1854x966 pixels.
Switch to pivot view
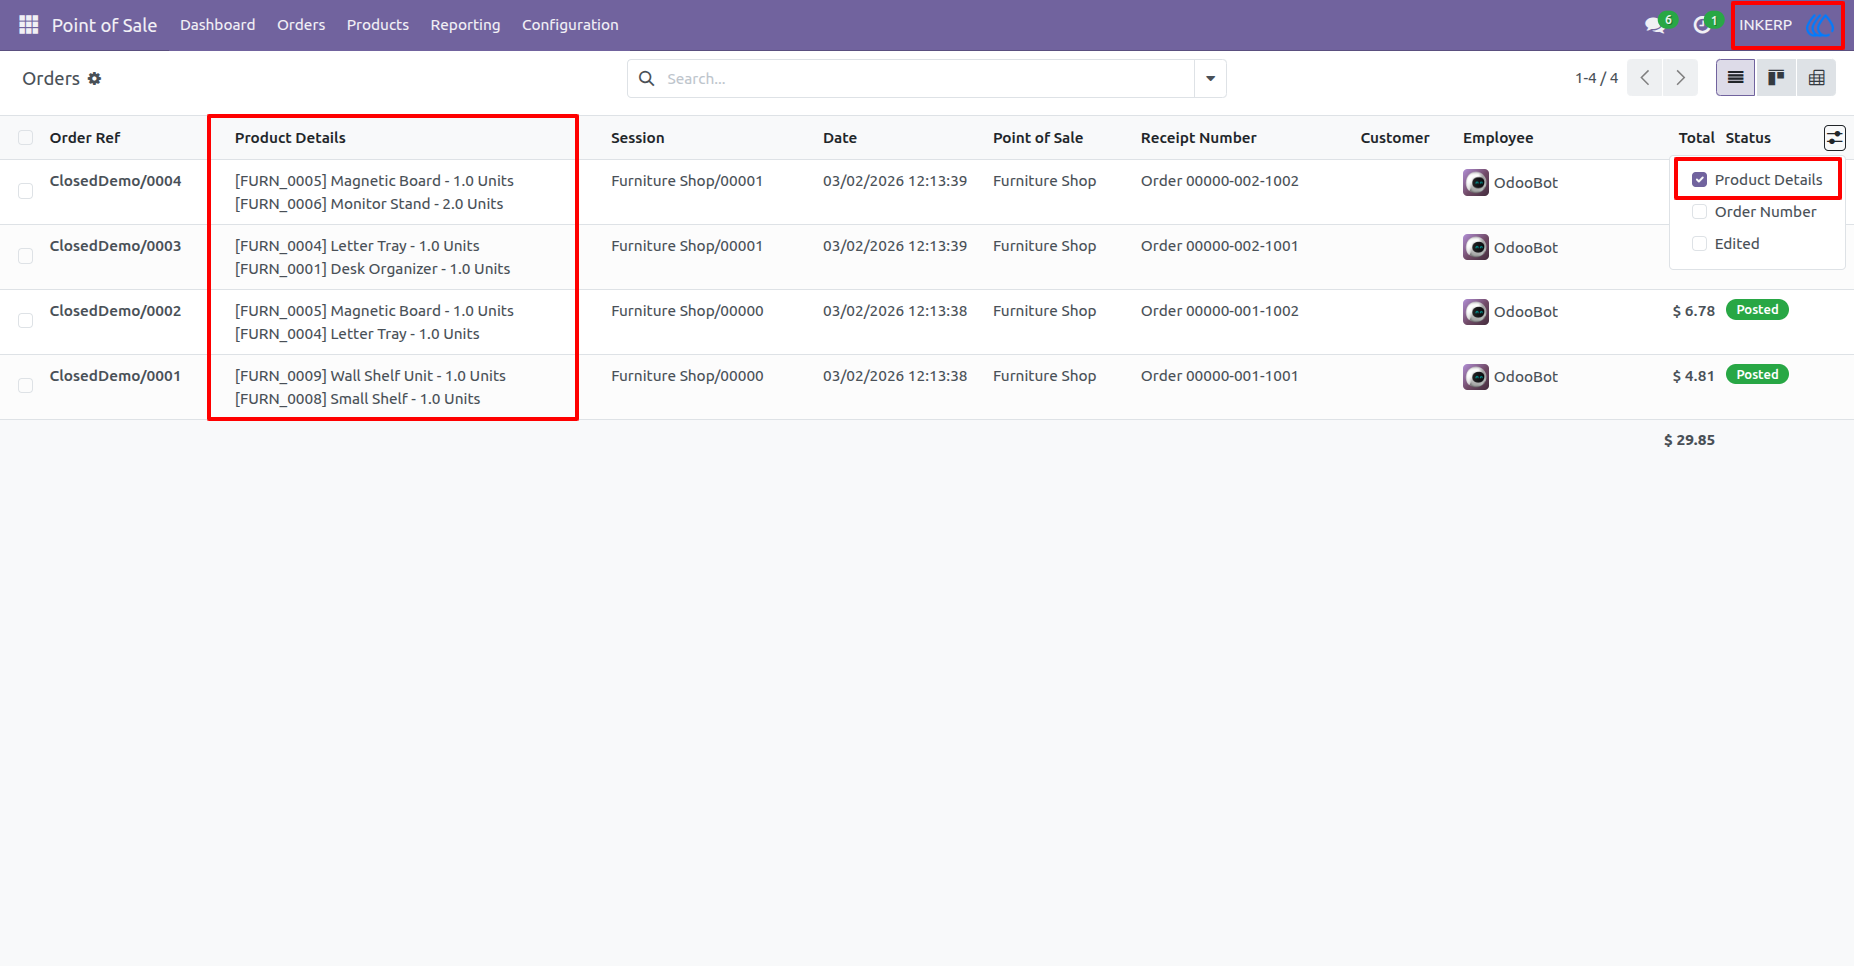point(1816,78)
